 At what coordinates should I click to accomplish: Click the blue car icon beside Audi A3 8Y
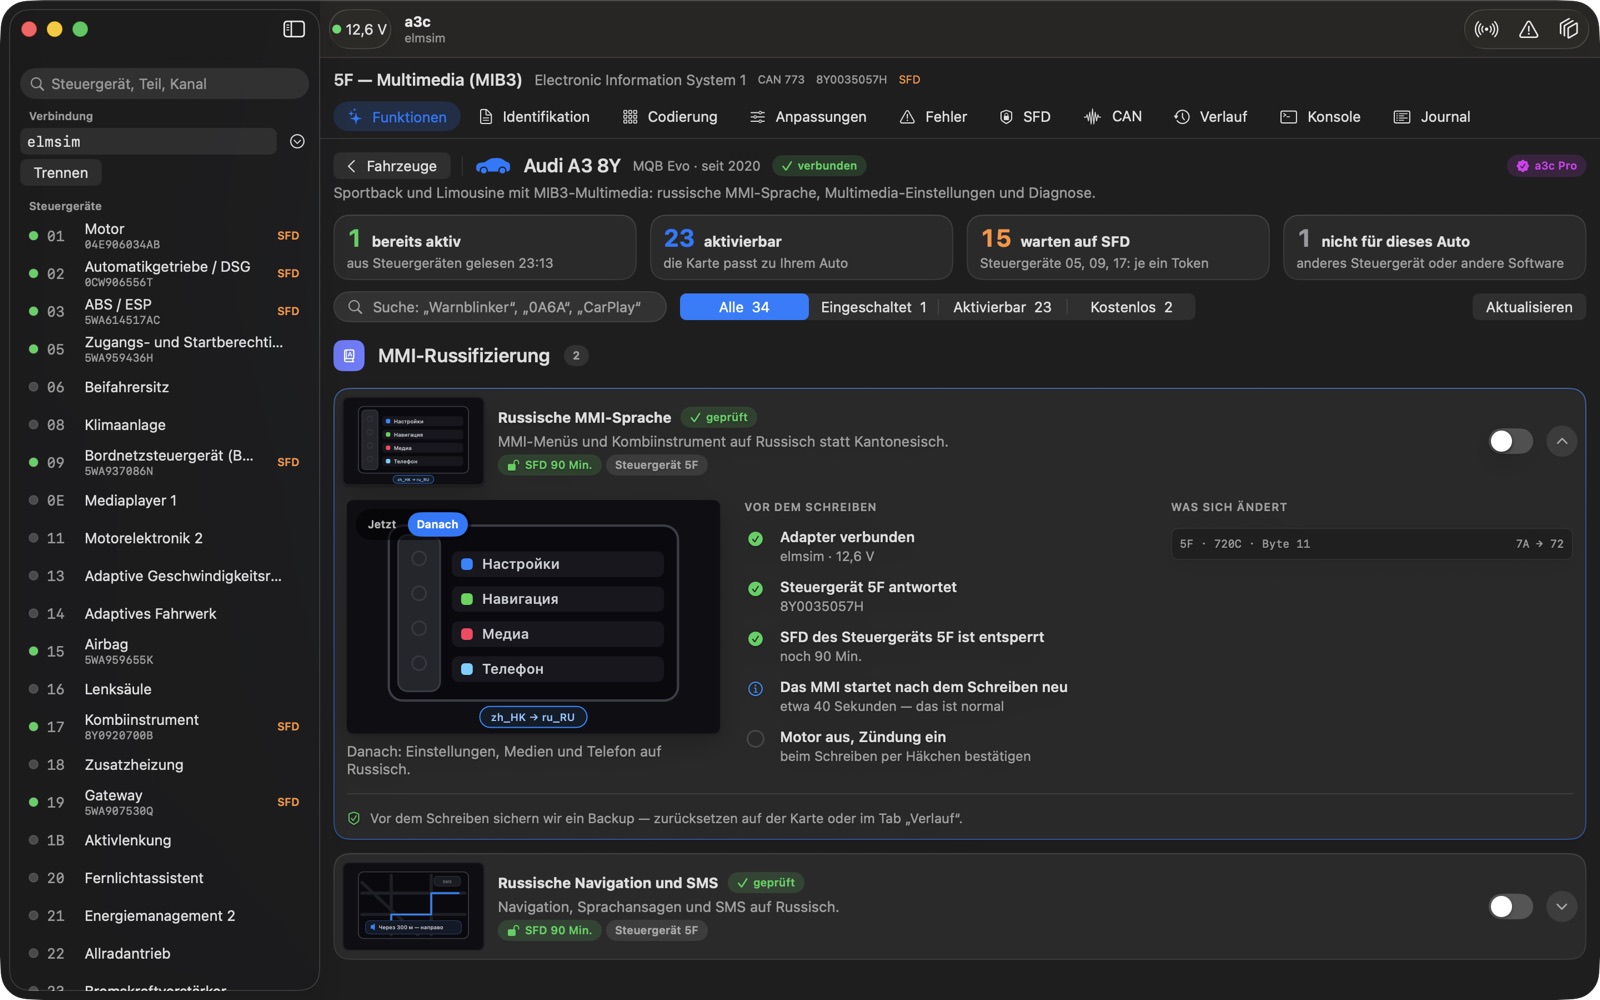coord(493,166)
